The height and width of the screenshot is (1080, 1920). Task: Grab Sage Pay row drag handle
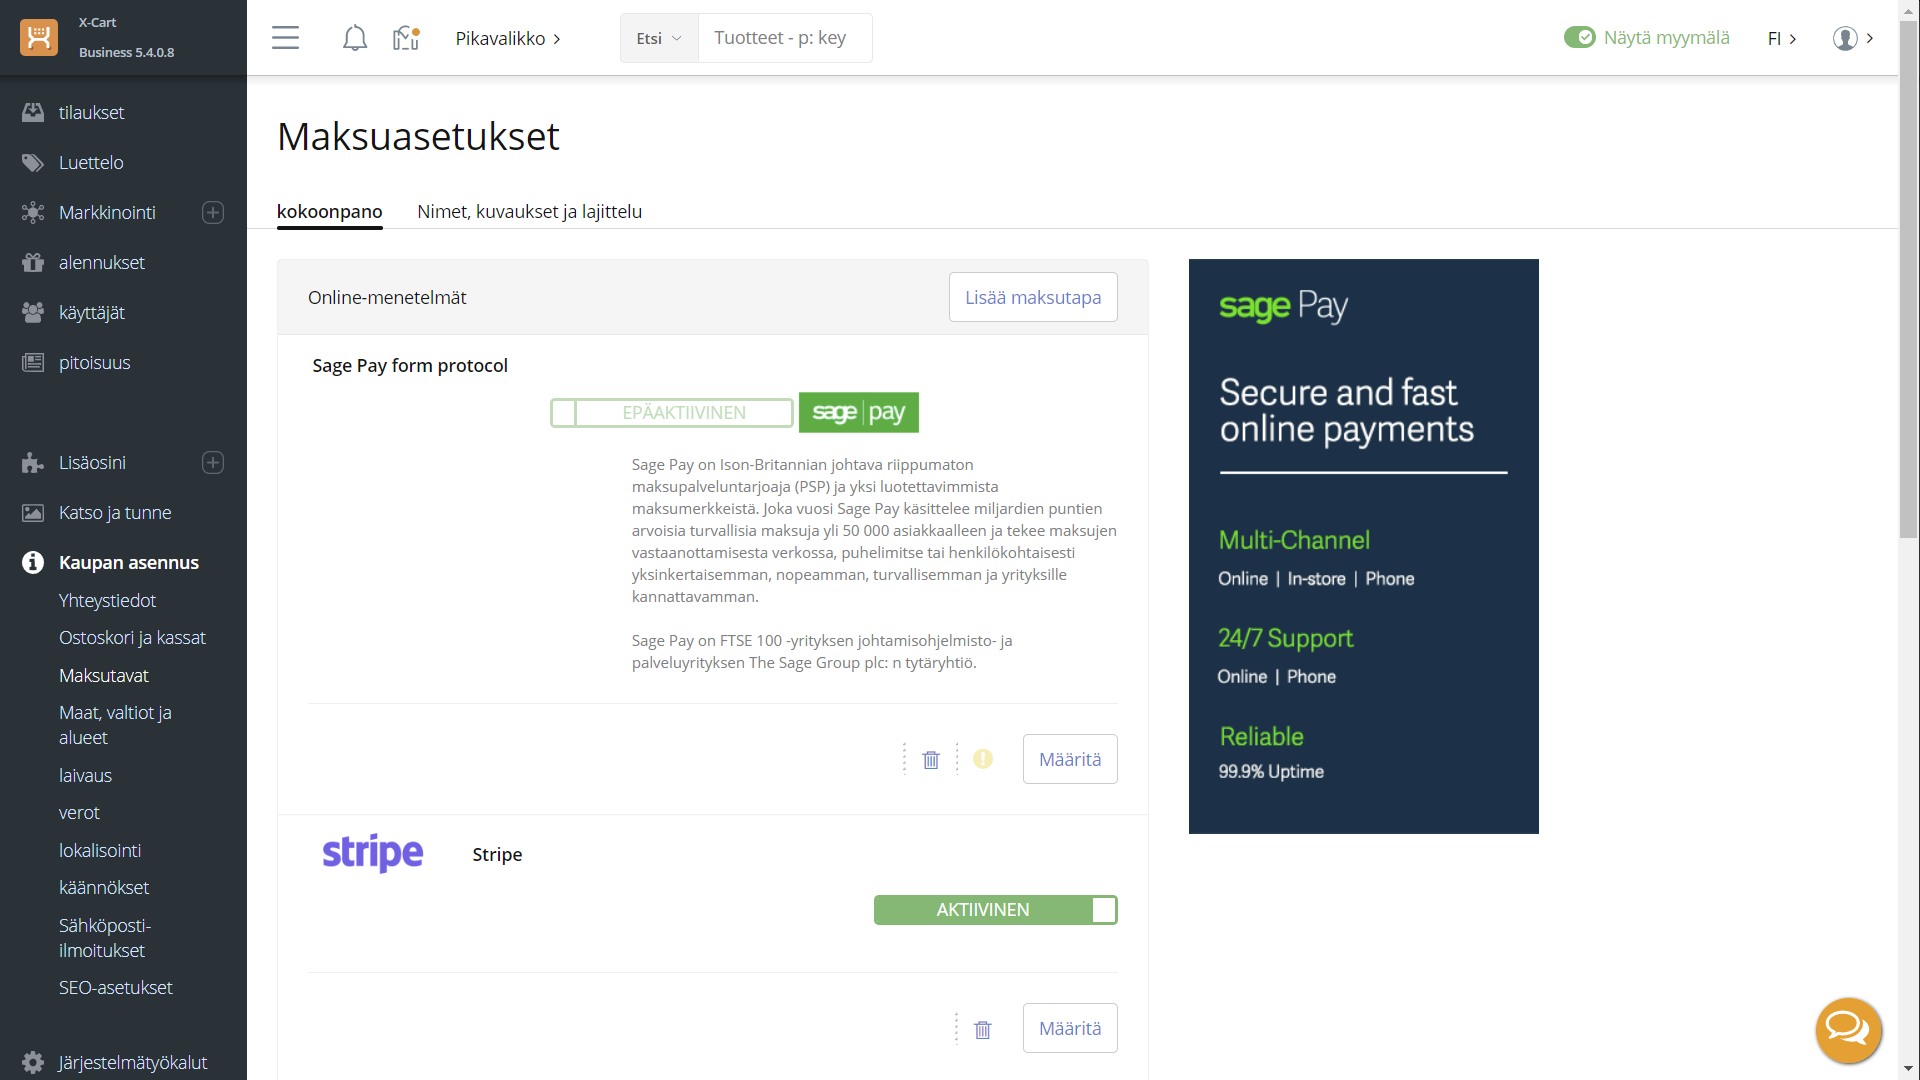[904, 759]
